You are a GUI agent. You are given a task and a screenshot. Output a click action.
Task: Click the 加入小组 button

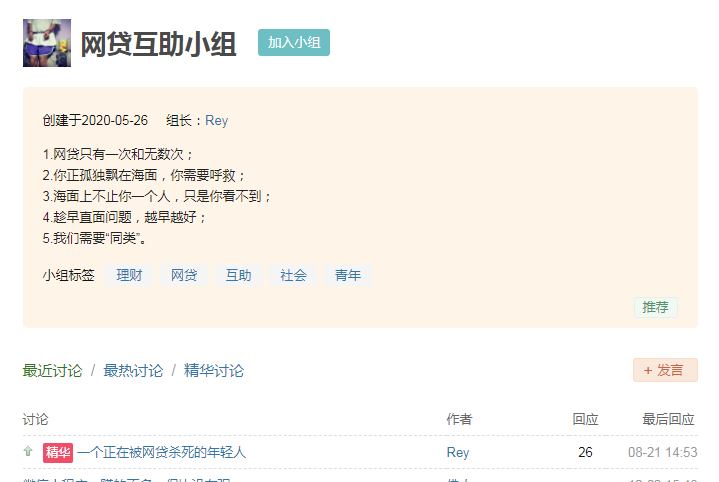293,43
